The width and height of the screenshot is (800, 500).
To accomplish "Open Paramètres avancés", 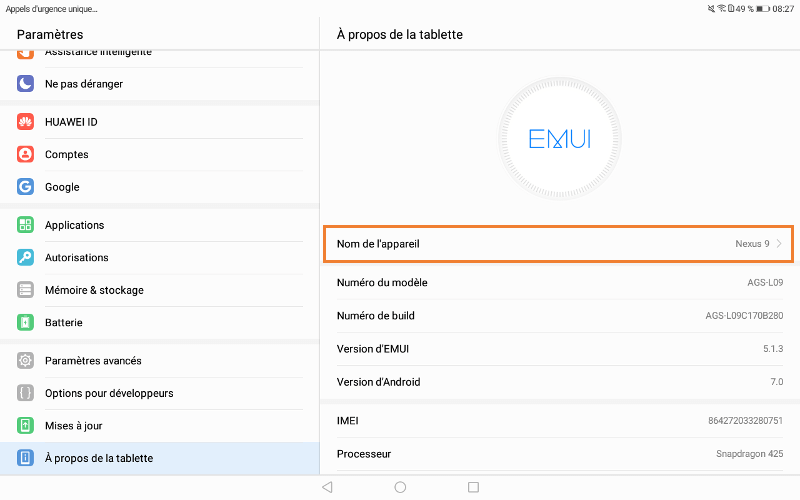I will click(x=160, y=361).
